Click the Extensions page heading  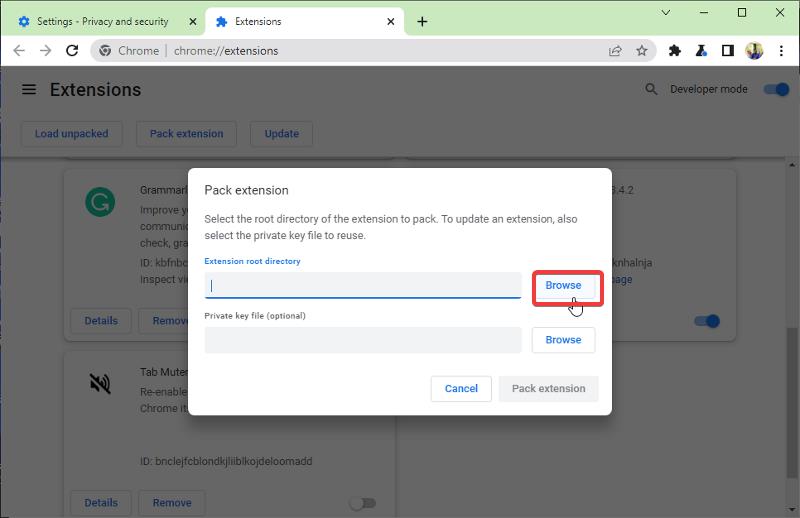tap(95, 89)
